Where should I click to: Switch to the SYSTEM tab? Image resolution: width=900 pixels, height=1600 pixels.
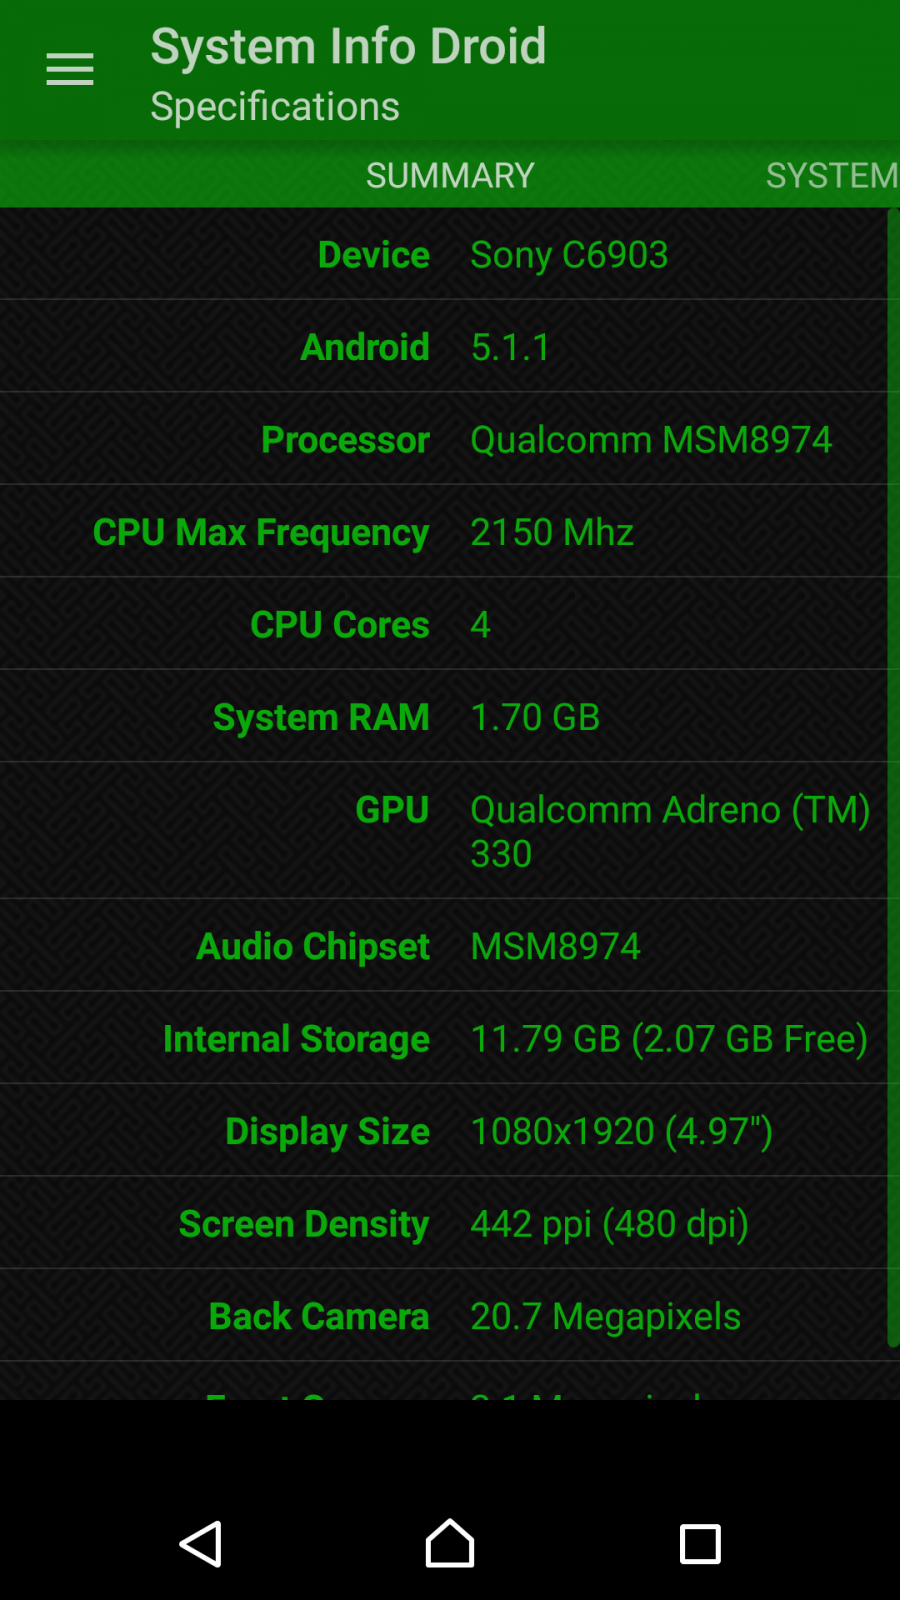831,176
